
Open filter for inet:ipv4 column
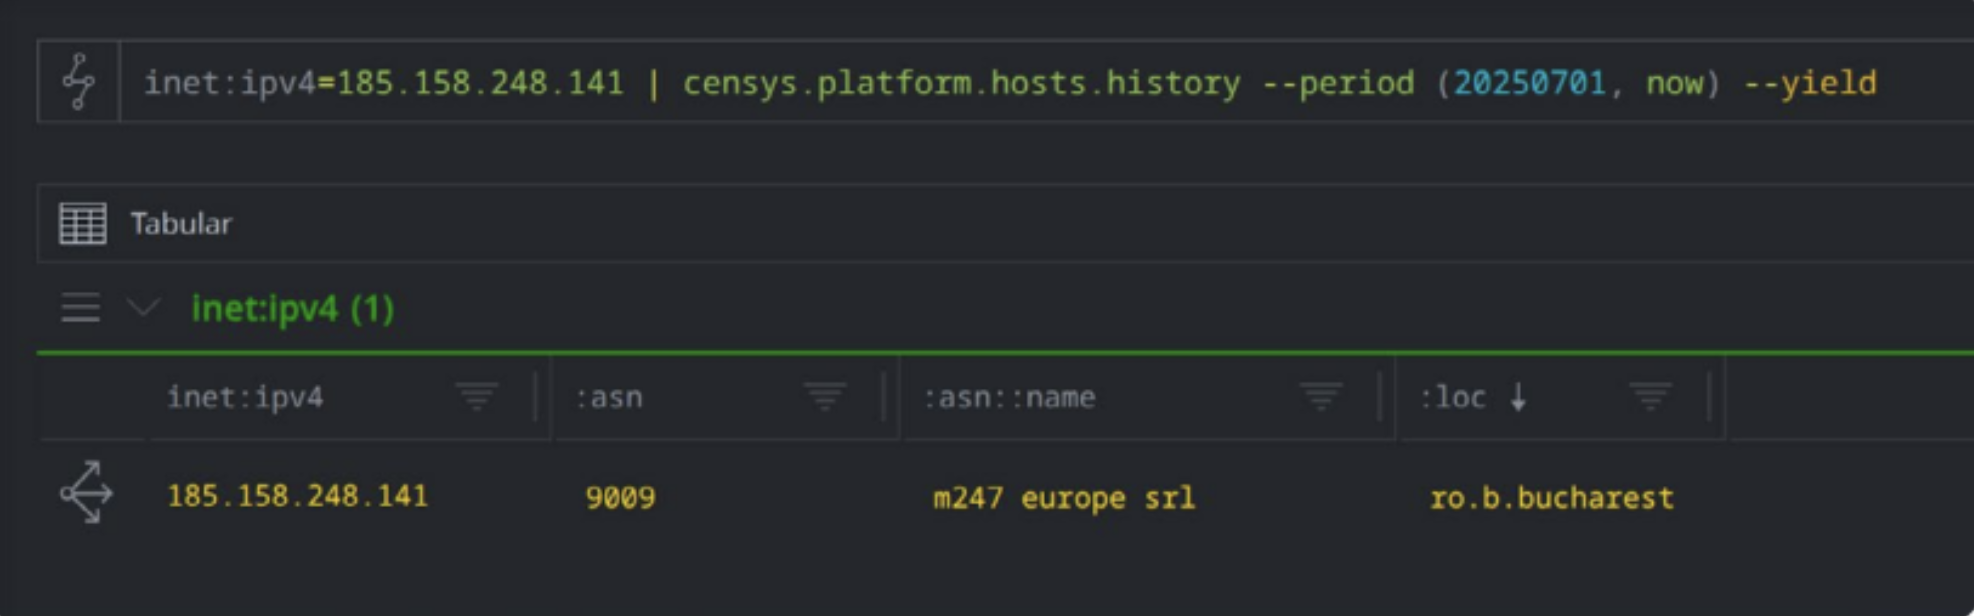click(x=477, y=397)
